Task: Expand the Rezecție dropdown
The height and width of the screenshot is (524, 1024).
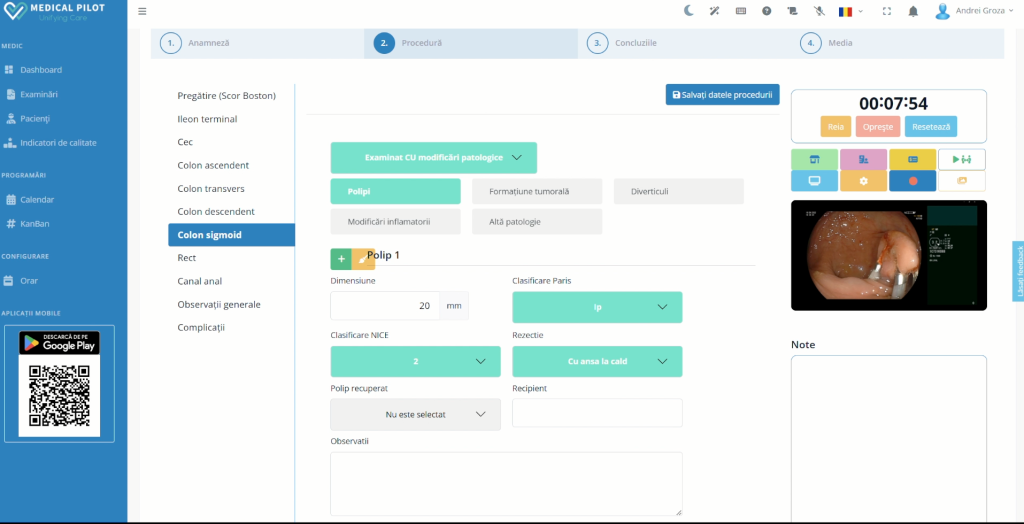Action: click(x=597, y=361)
